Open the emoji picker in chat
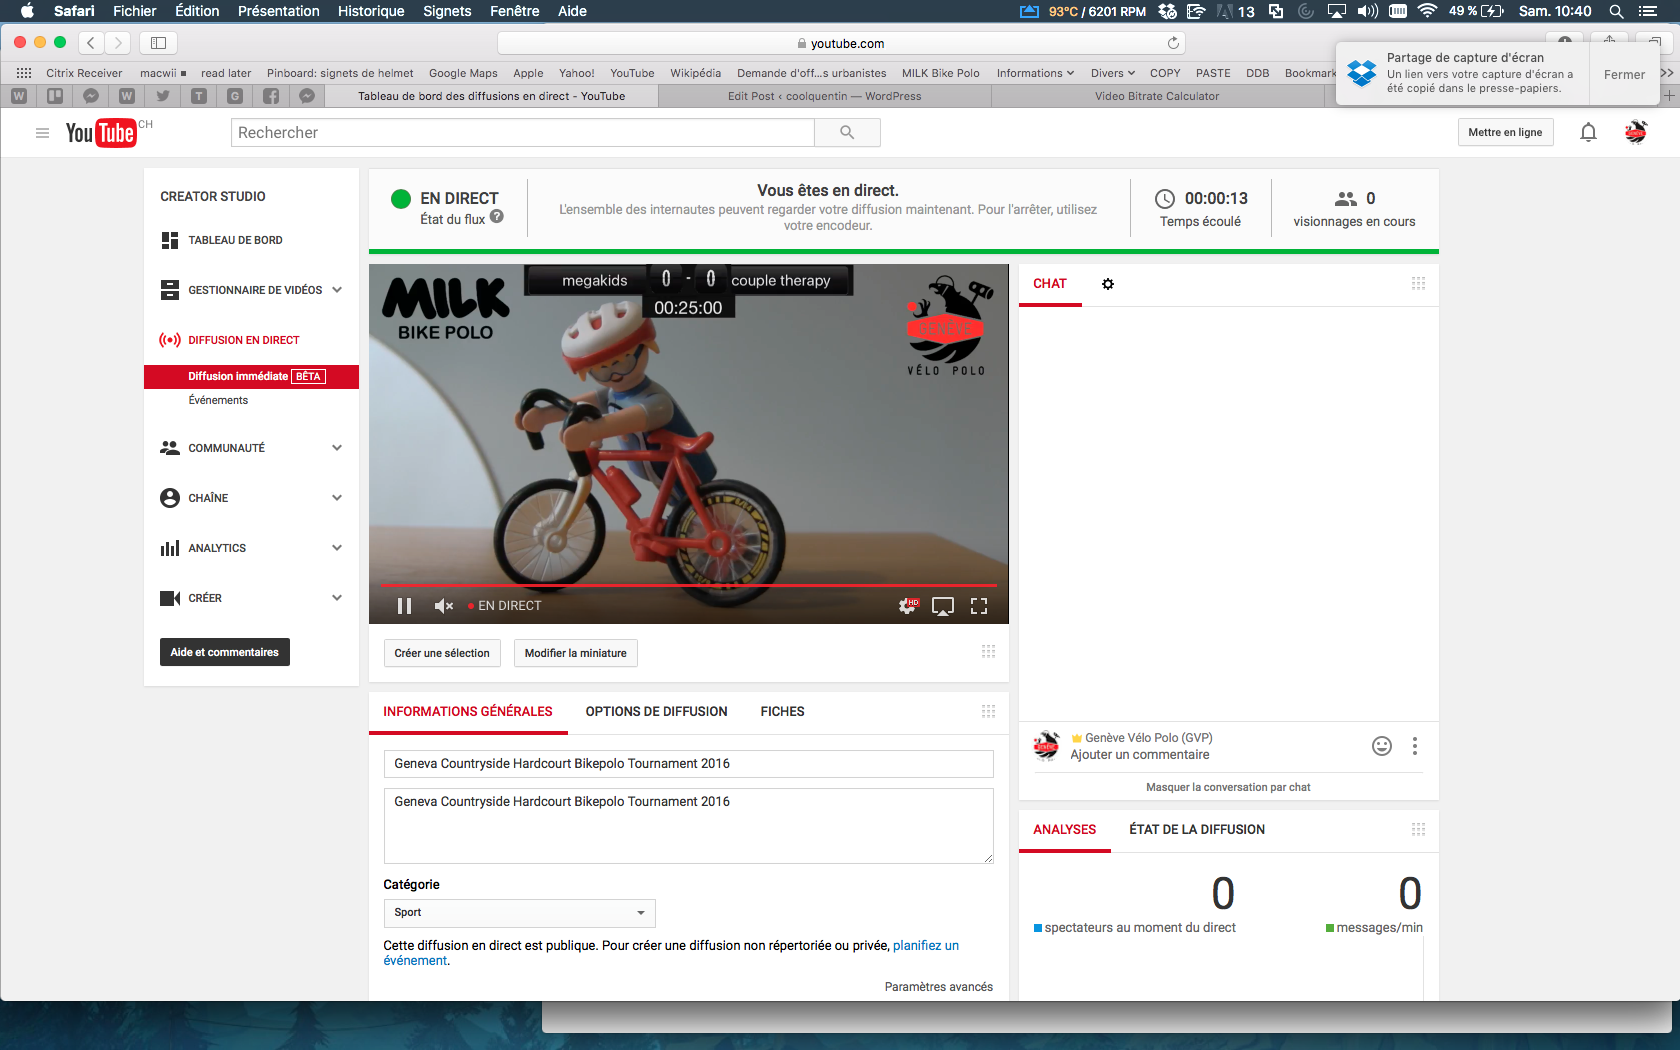The height and width of the screenshot is (1050, 1680). tap(1382, 746)
